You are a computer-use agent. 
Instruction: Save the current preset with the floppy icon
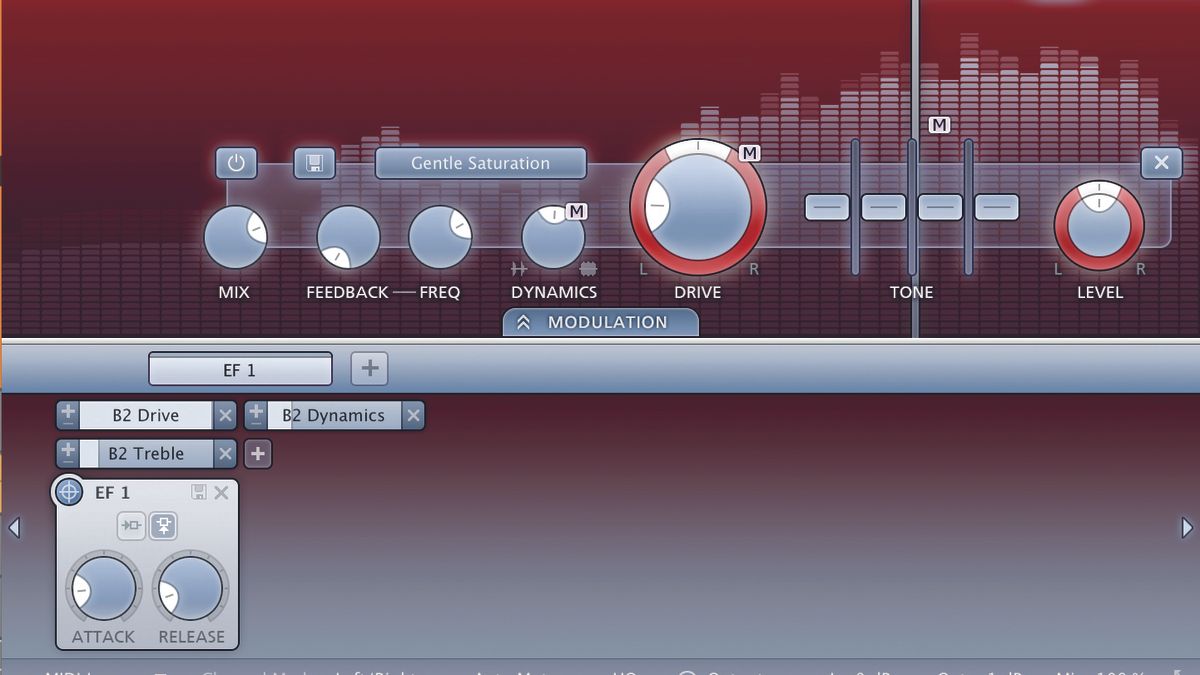(314, 163)
